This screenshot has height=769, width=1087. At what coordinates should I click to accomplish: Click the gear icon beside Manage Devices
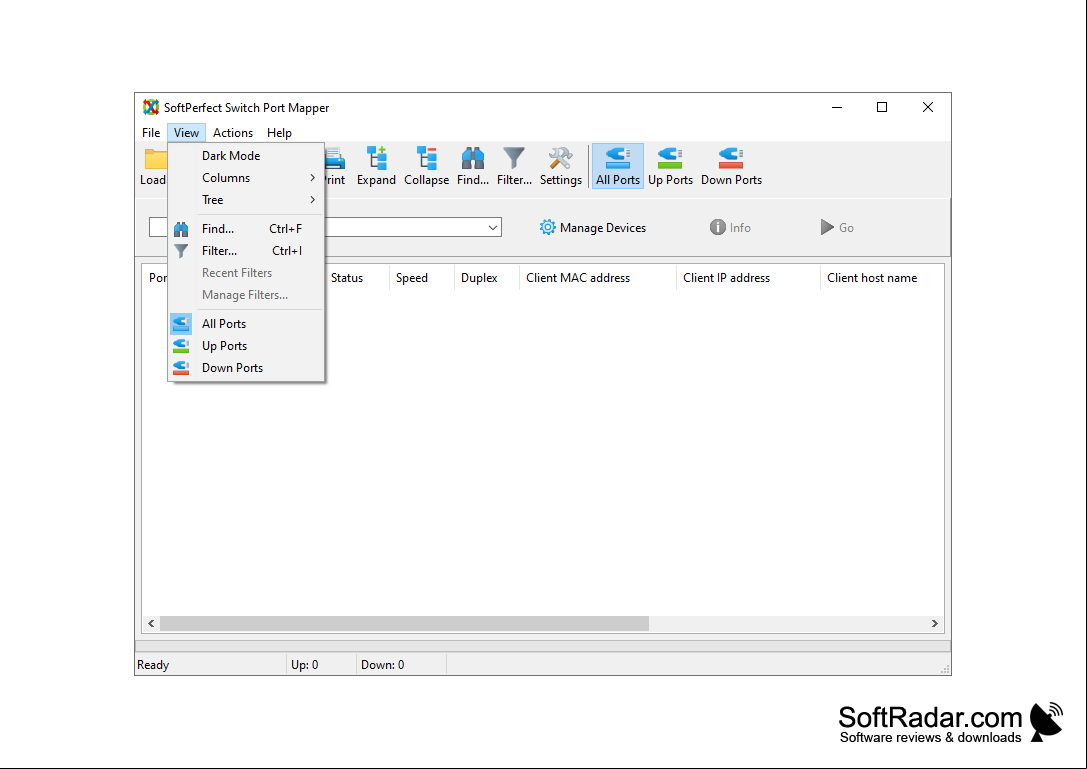[548, 227]
